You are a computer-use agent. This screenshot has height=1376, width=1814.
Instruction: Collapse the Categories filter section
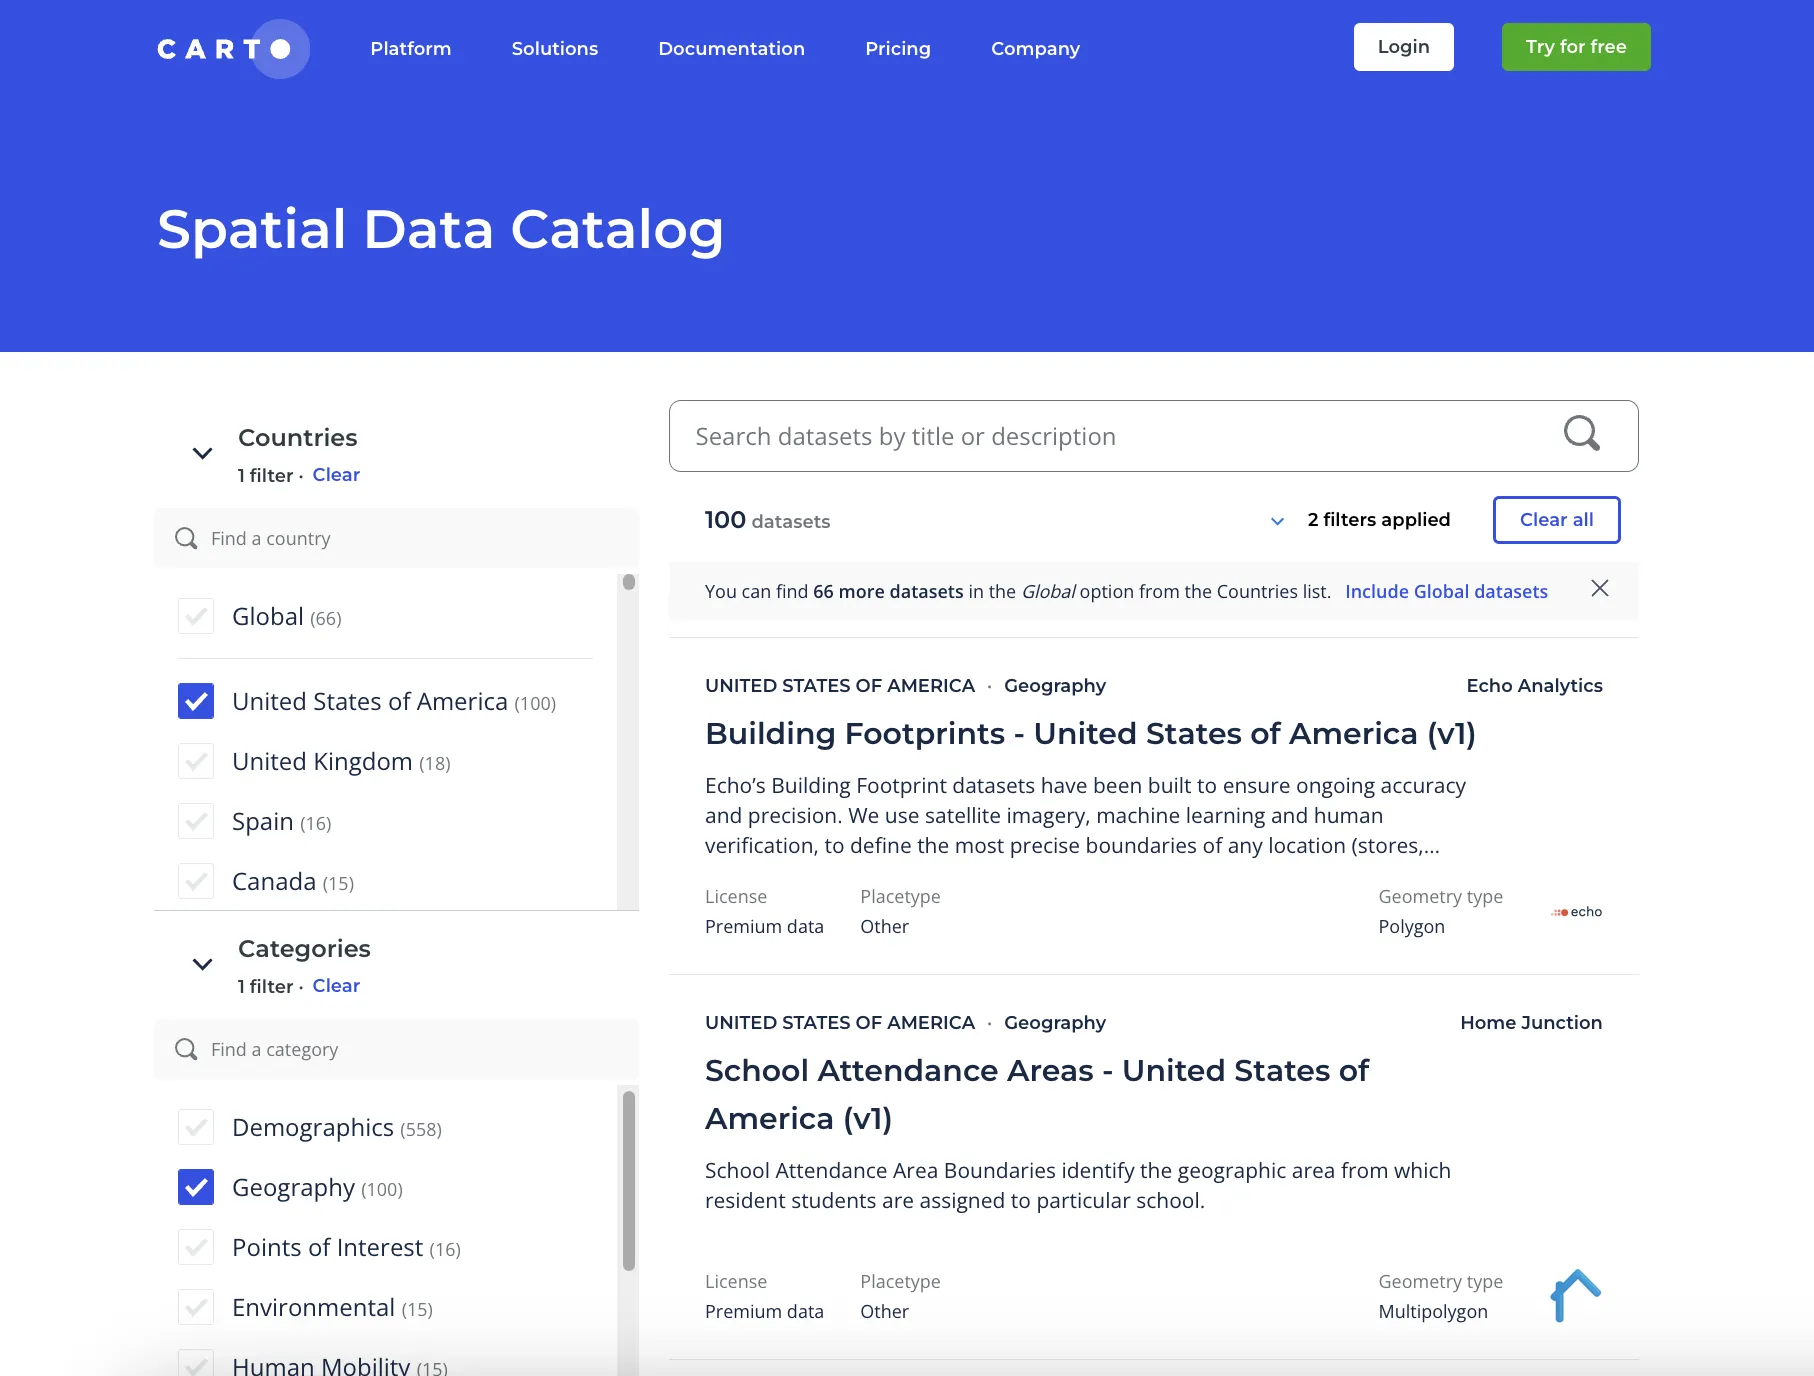click(201, 964)
